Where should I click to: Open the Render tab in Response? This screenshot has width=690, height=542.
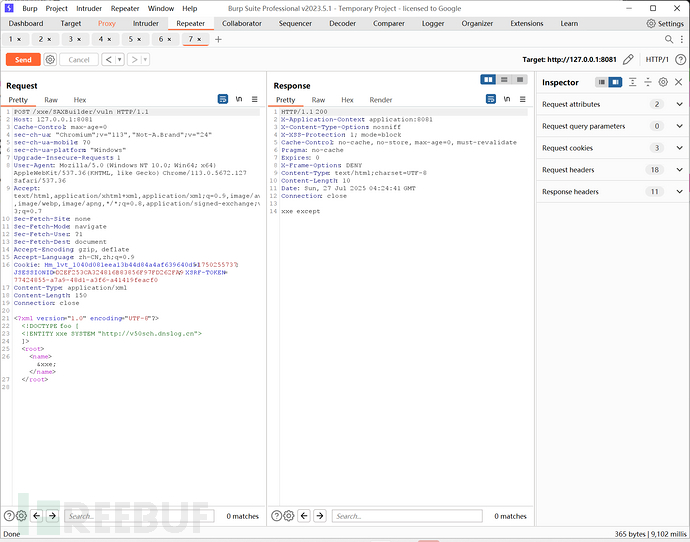[381, 100]
